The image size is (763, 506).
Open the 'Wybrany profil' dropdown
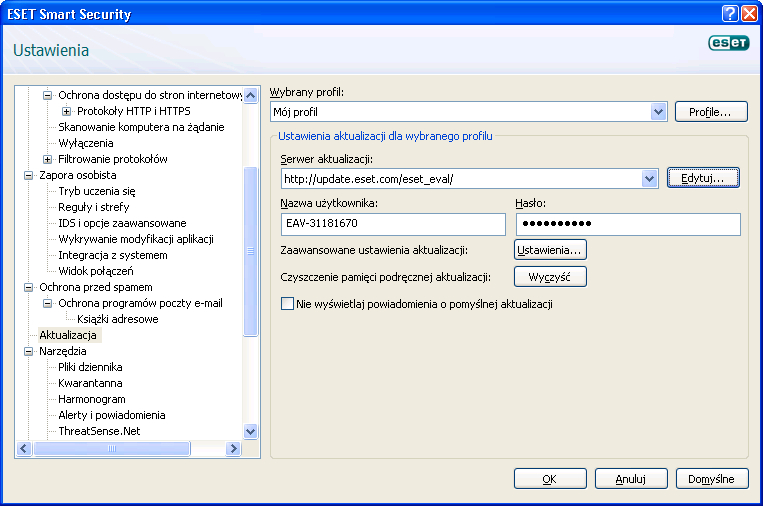coord(658,112)
